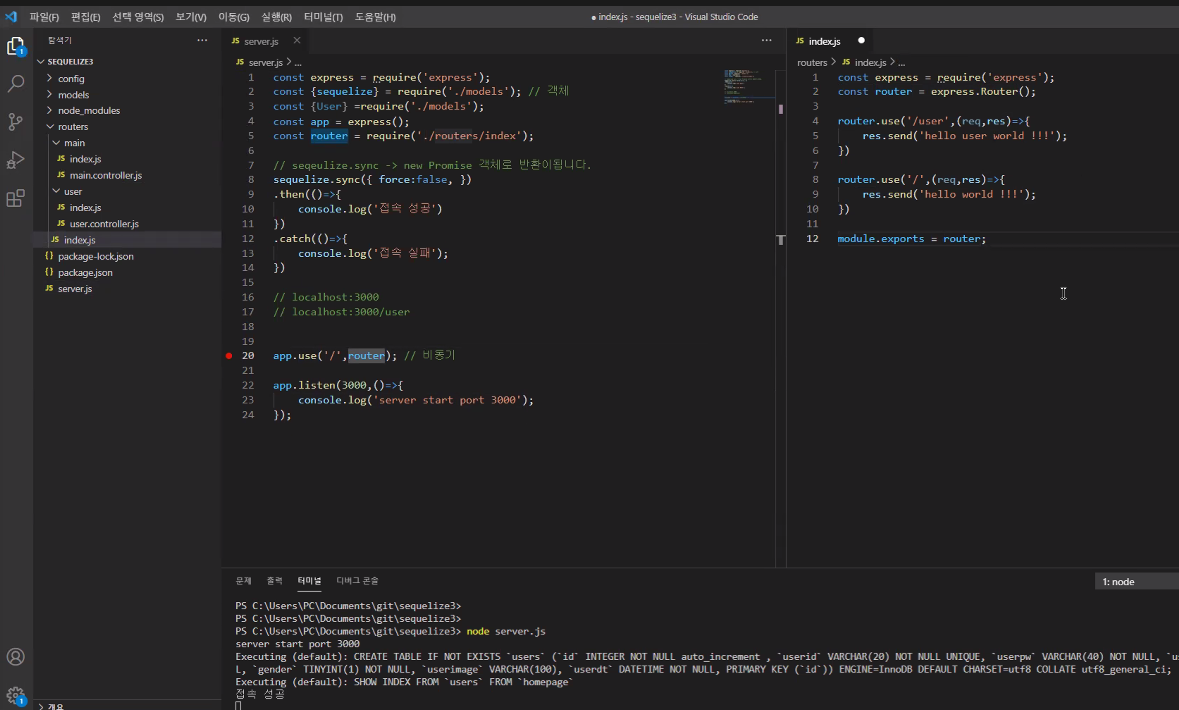The width and height of the screenshot is (1179, 710).
Task: Click the app.listen(3000 code line
Action: 338,385
